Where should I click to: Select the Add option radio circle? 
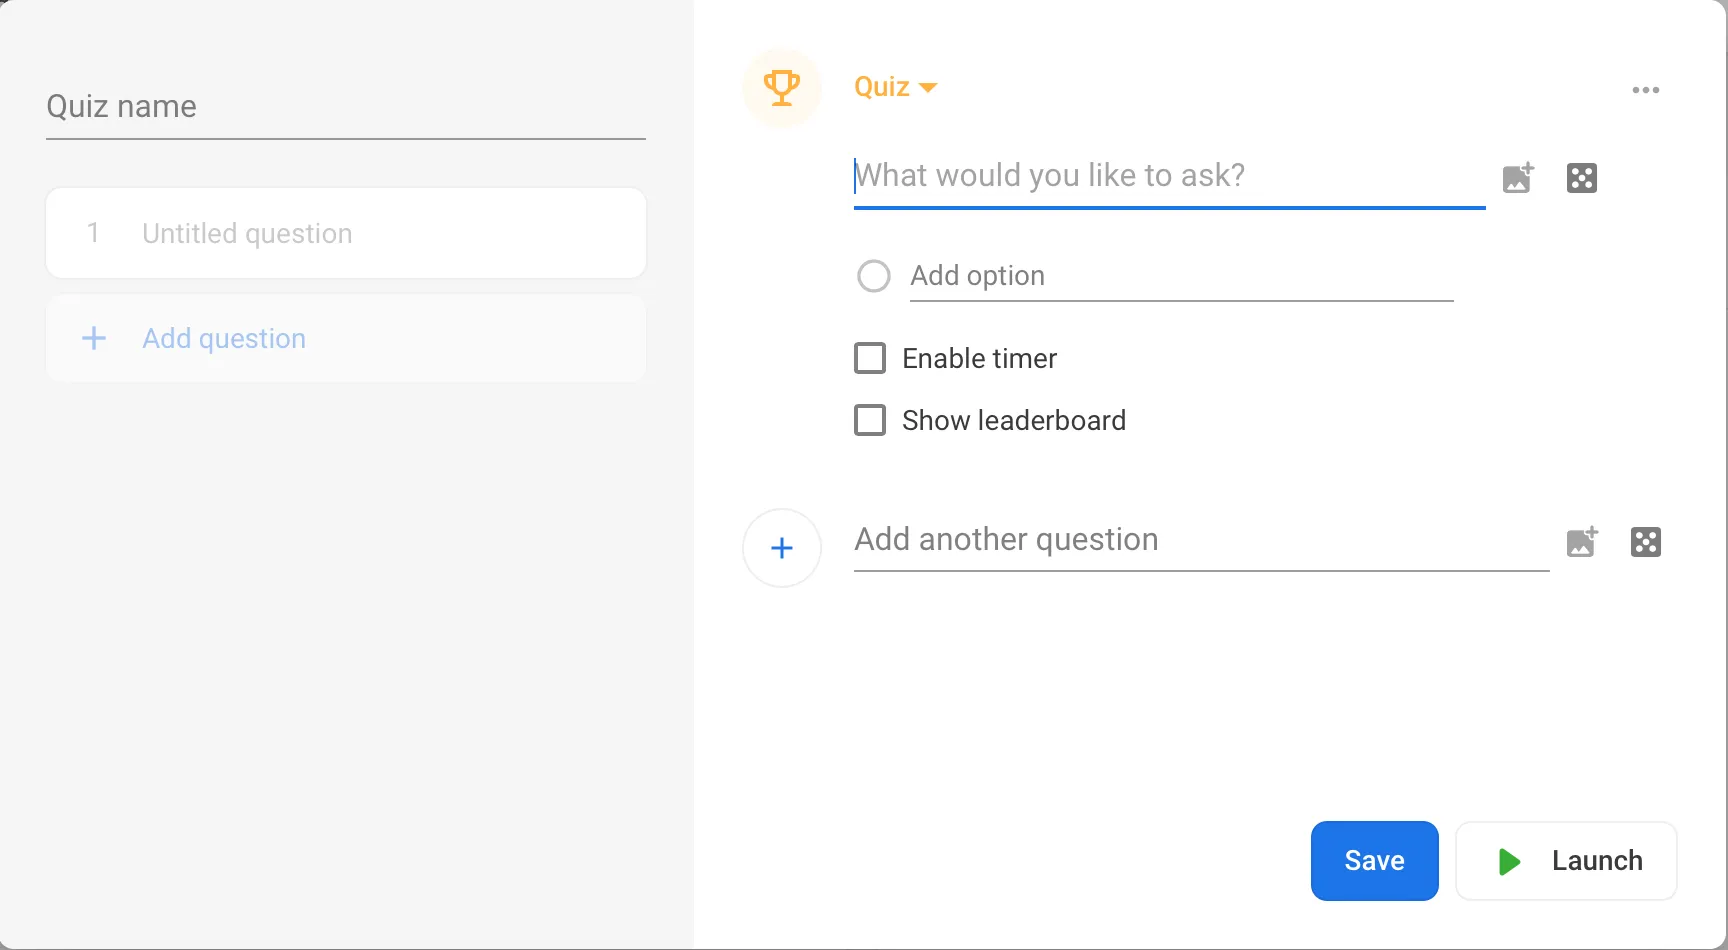pyautogui.click(x=874, y=276)
